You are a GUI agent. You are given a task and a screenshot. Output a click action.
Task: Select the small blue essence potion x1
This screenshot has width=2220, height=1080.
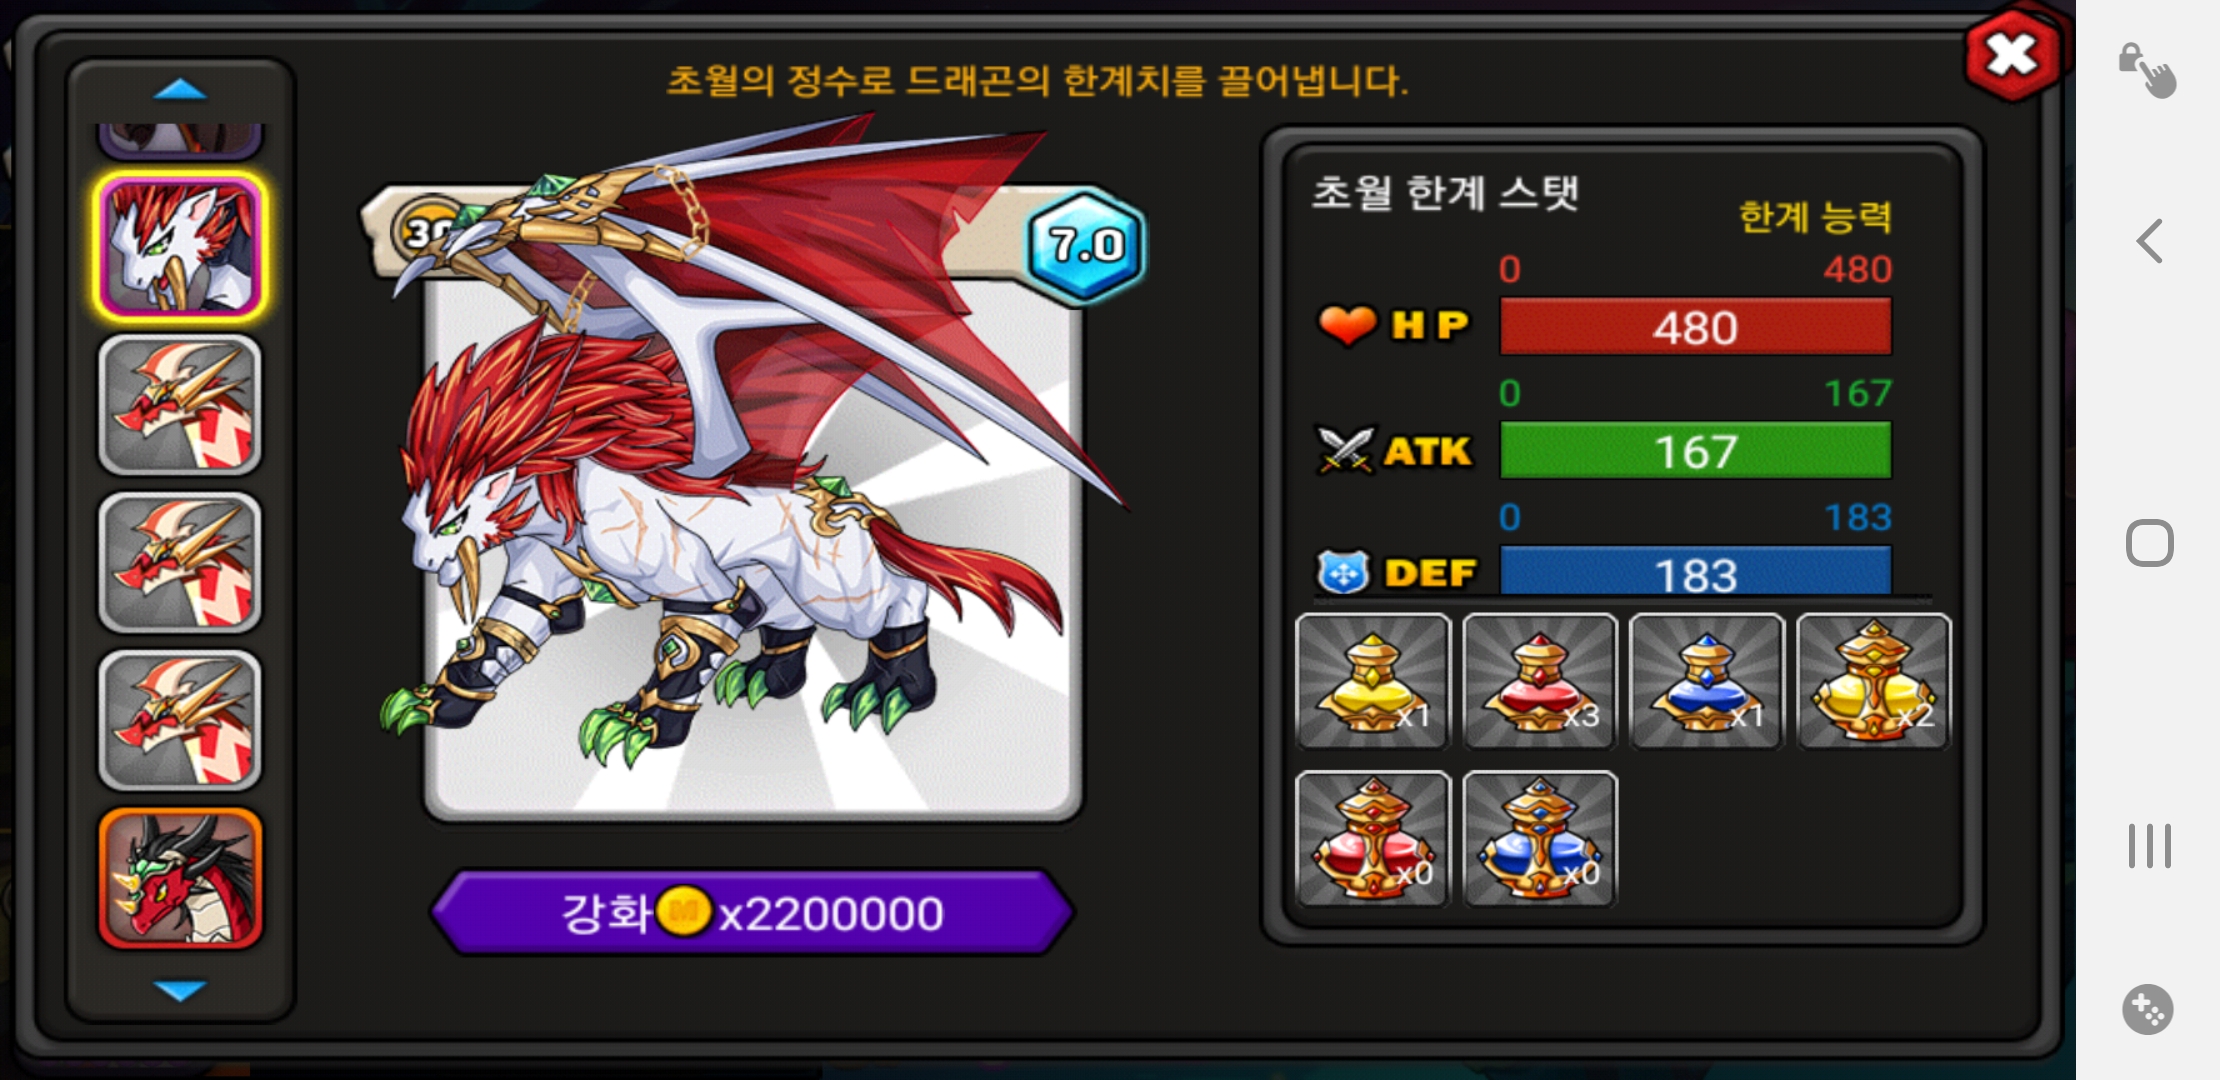tap(1706, 681)
